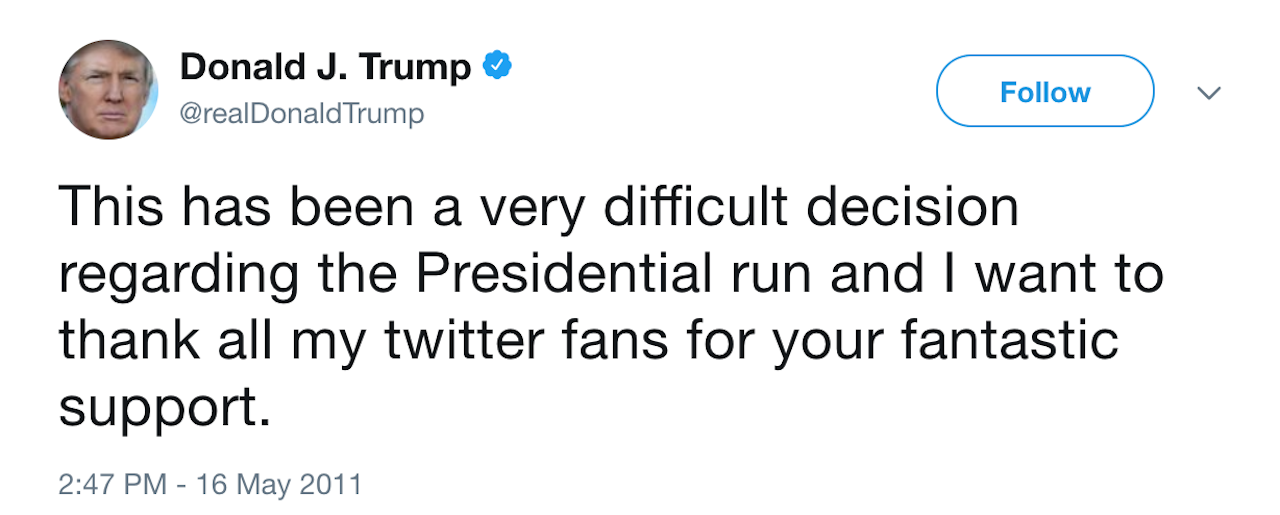Click the Follow button

tap(1044, 92)
